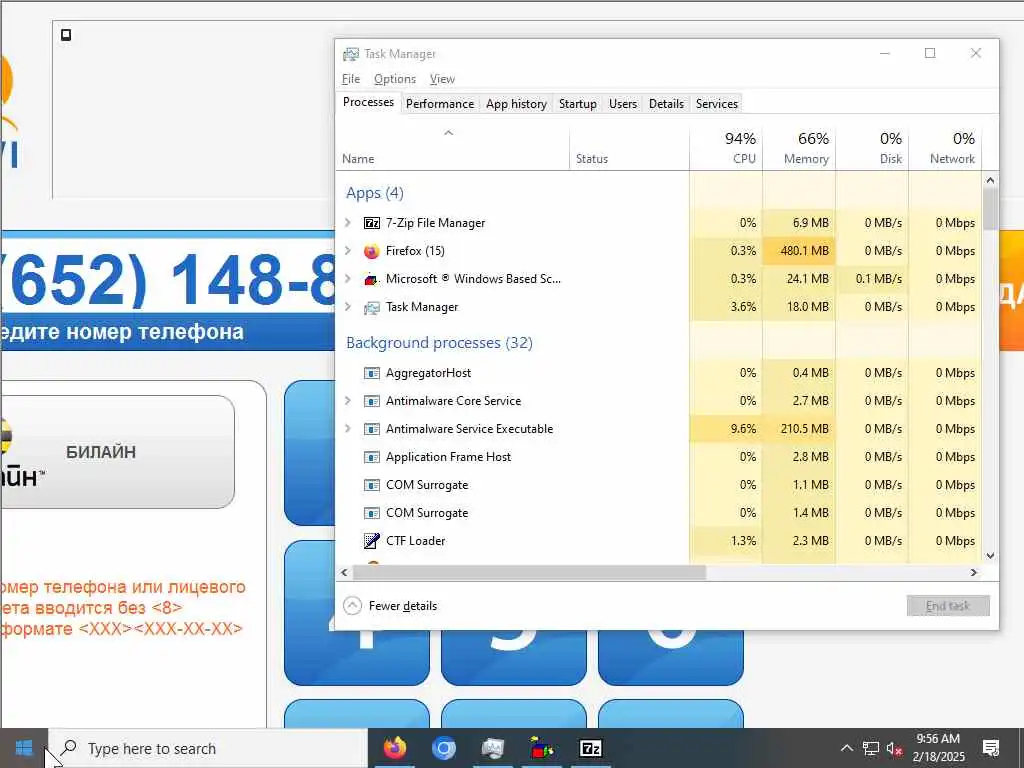Click the 7-Zip File Manager process icon
The image size is (1024, 768).
pyautogui.click(x=372, y=223)
